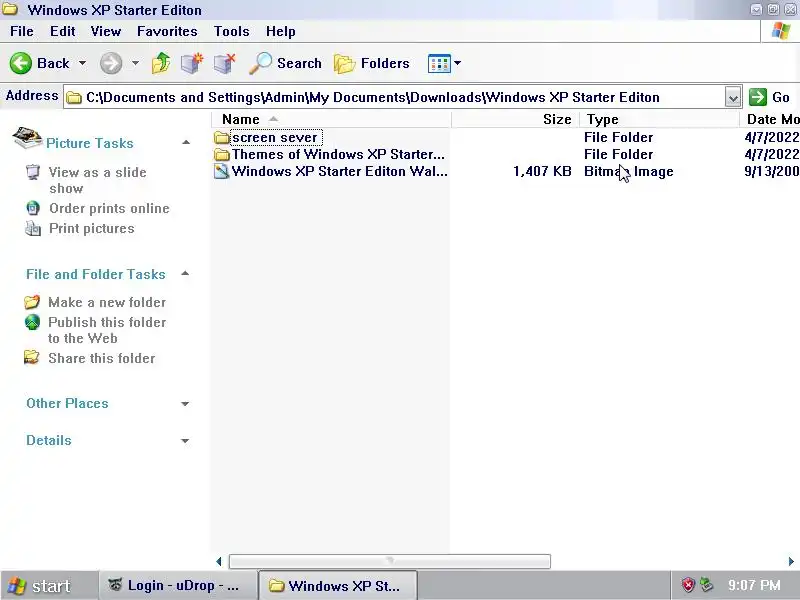
Task: Click the Share this folder icon
Action: [32, 358]
